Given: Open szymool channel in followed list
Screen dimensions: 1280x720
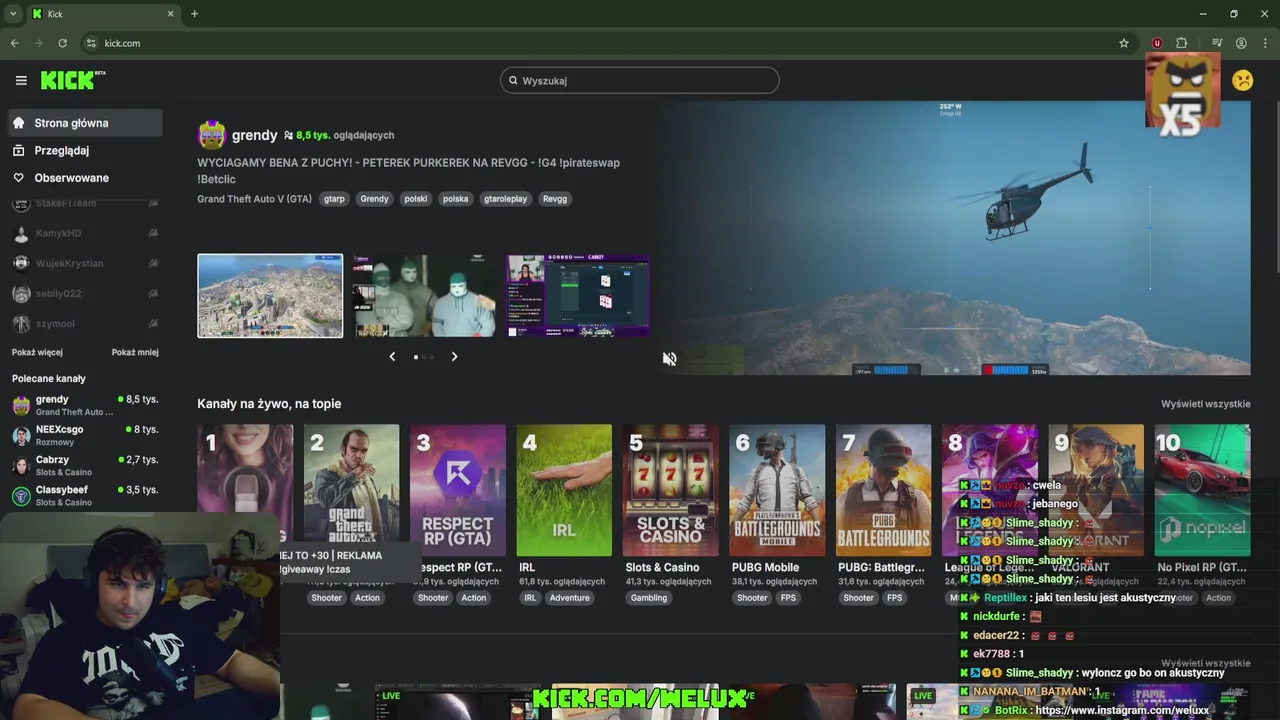Looking at the screenshot, I should coord(85,324).
